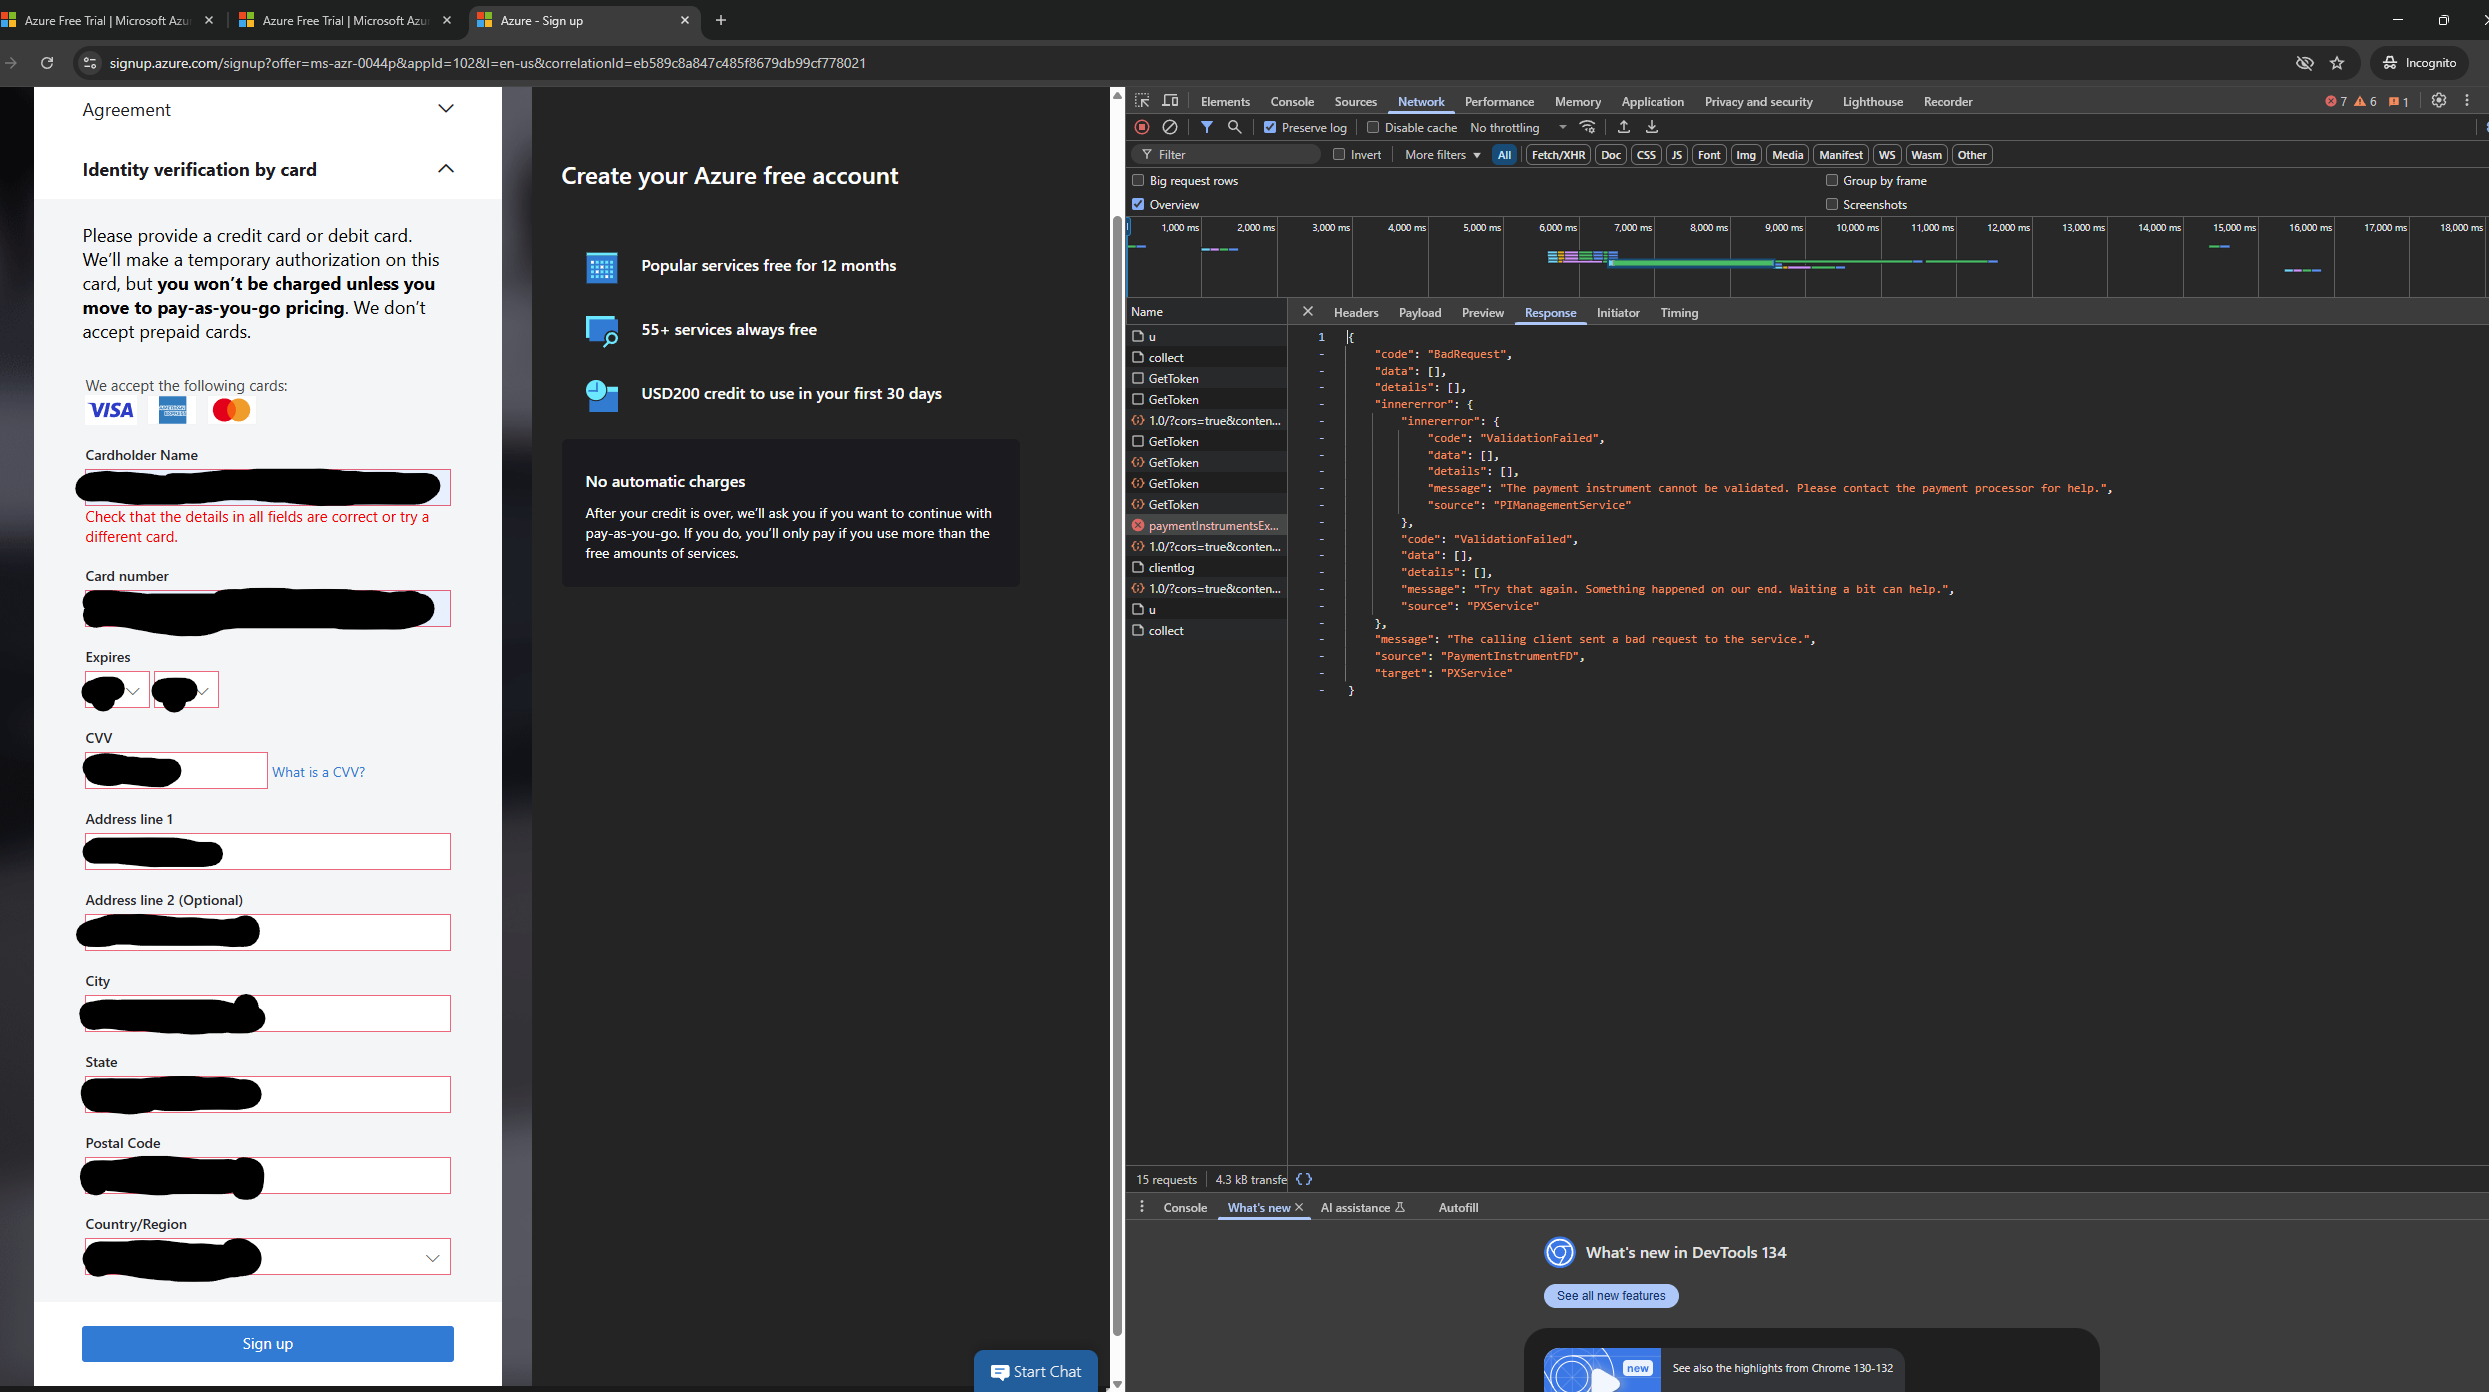Open expiry year dropdown
Image resolution: width=2489 pixels, height=1392 pixels.
point(185,690)
